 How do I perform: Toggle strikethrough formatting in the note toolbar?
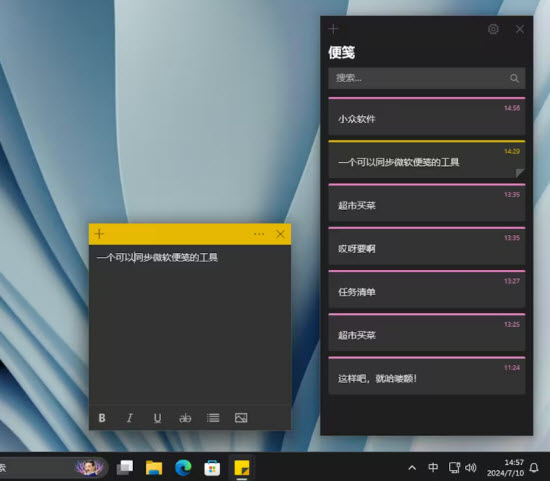pos(185,418)
